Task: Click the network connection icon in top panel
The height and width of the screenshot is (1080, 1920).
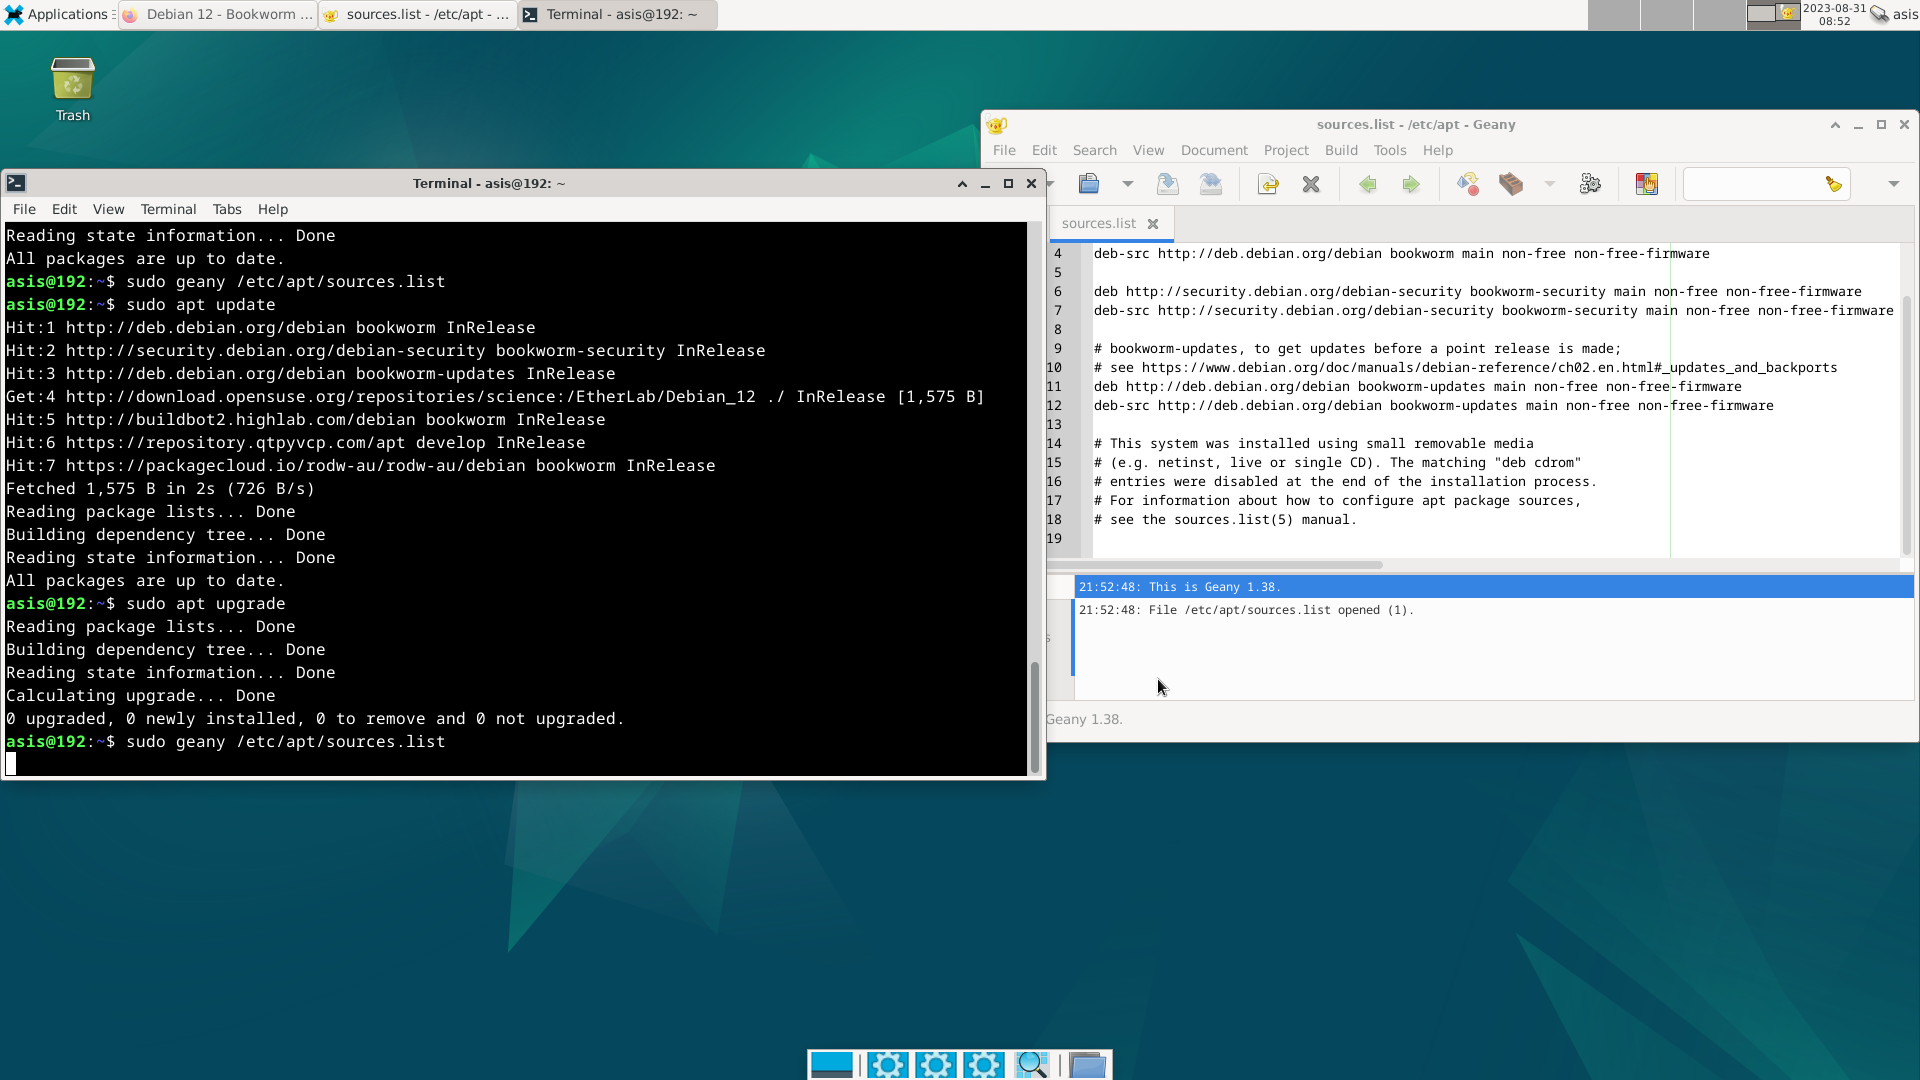Action: tap(1879, 15)
